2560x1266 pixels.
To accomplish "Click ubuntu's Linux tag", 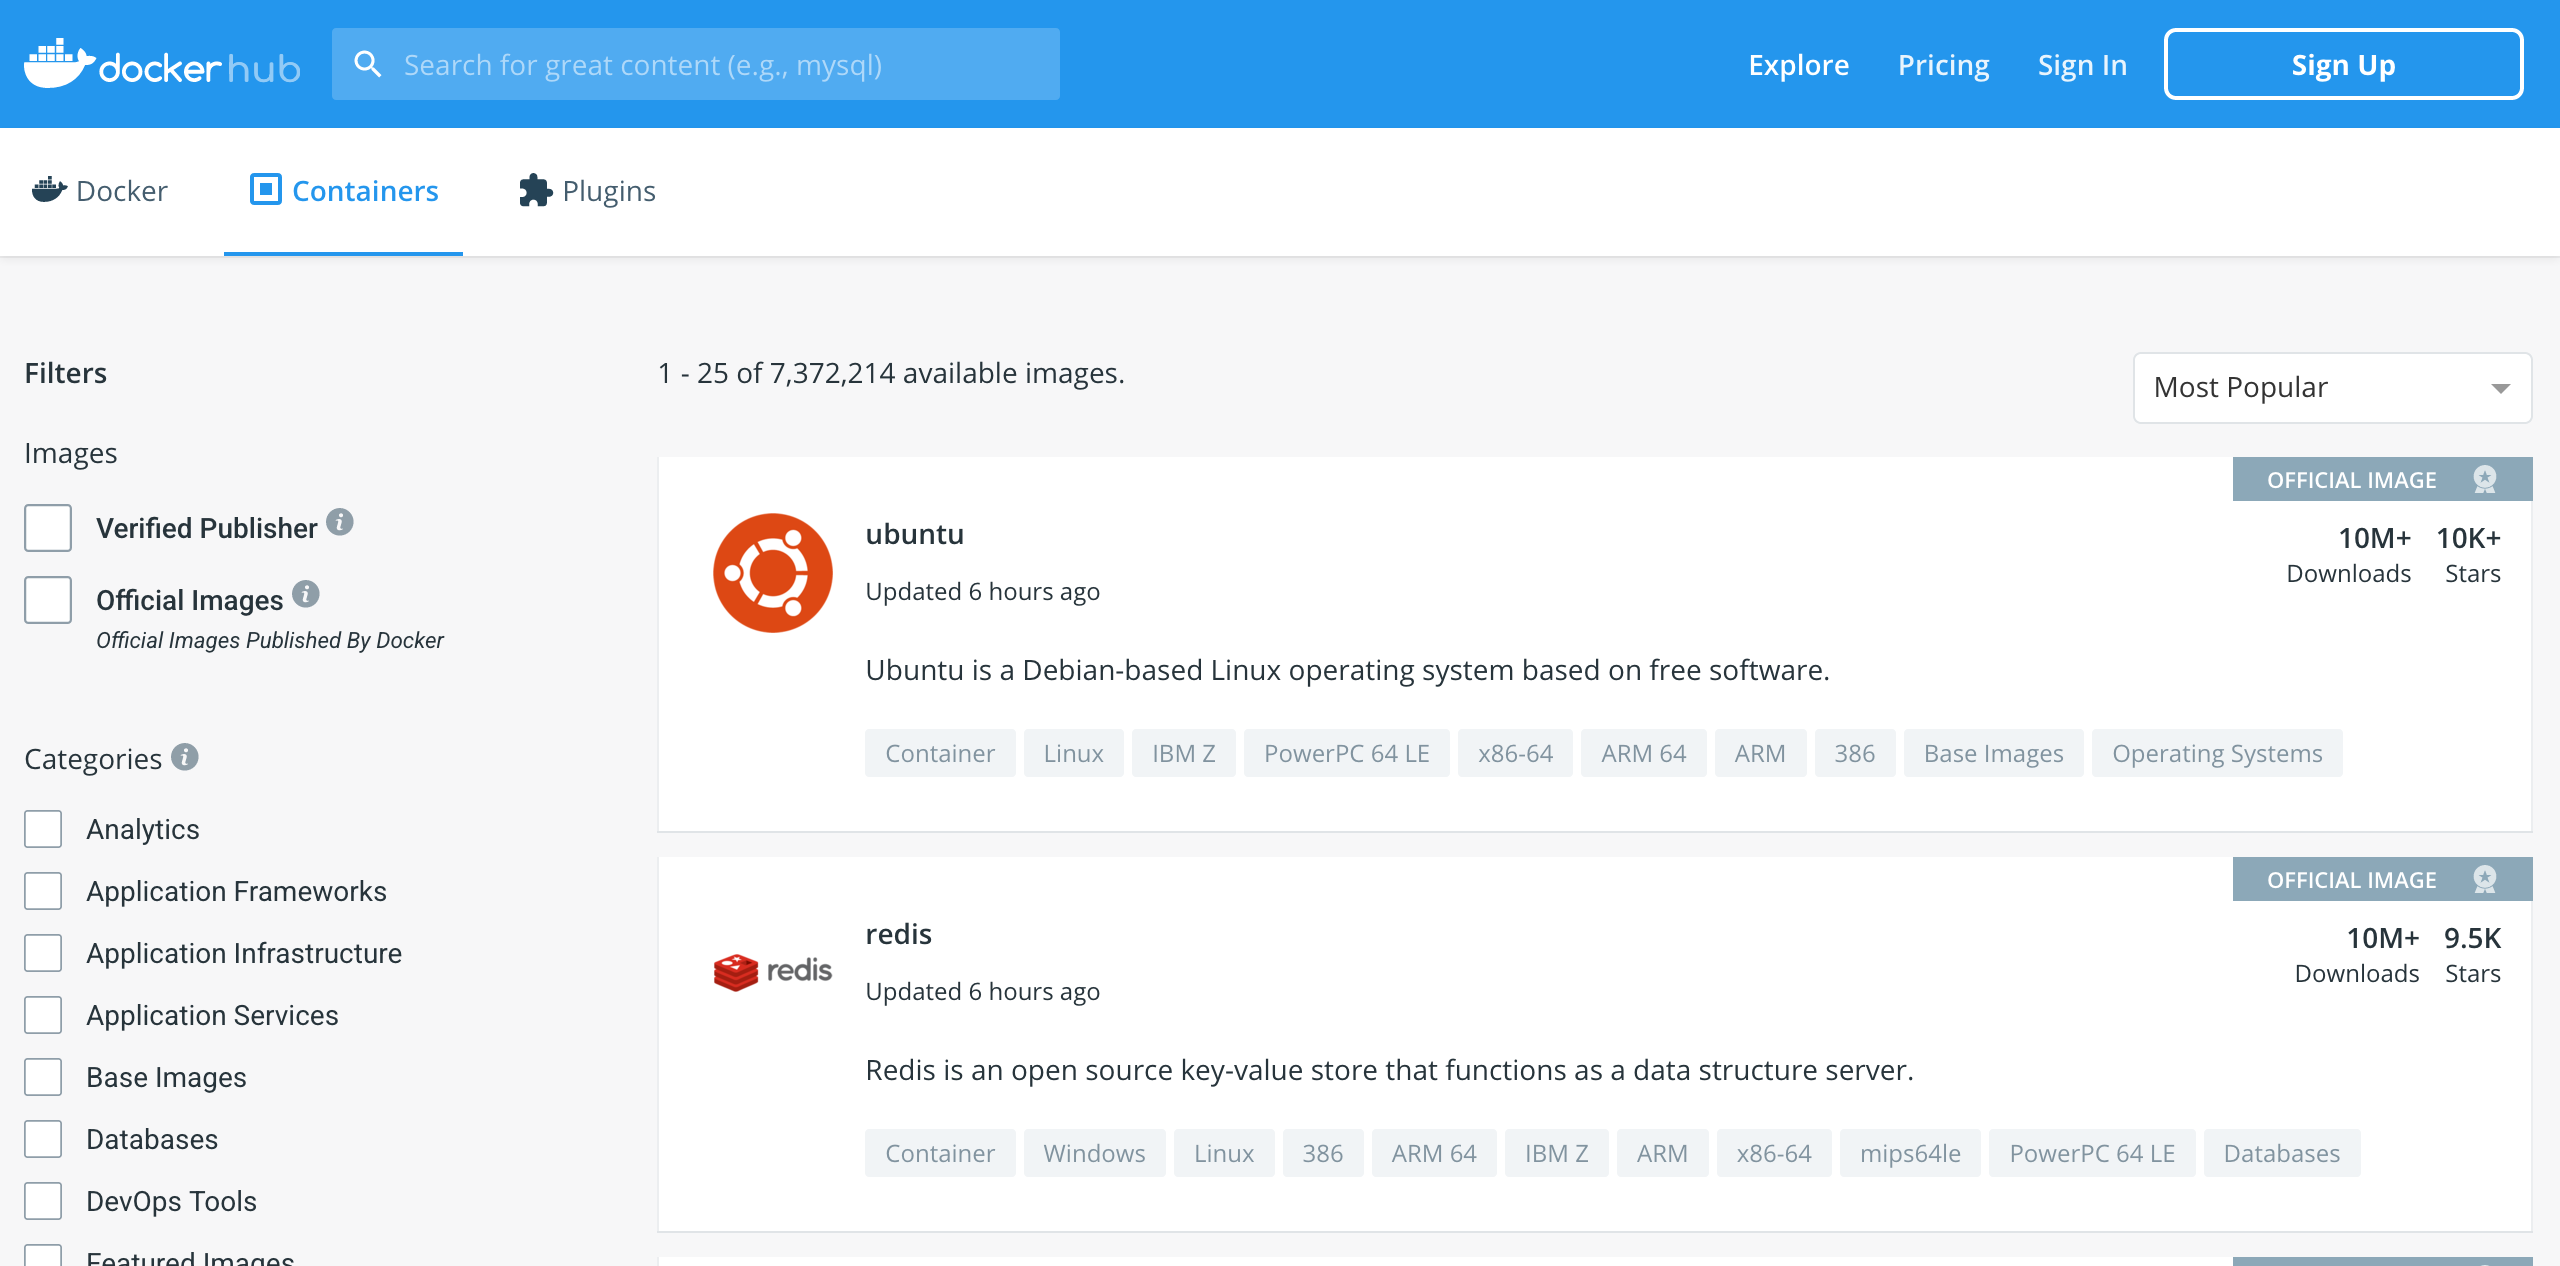I will click(x=1074, y=753).
